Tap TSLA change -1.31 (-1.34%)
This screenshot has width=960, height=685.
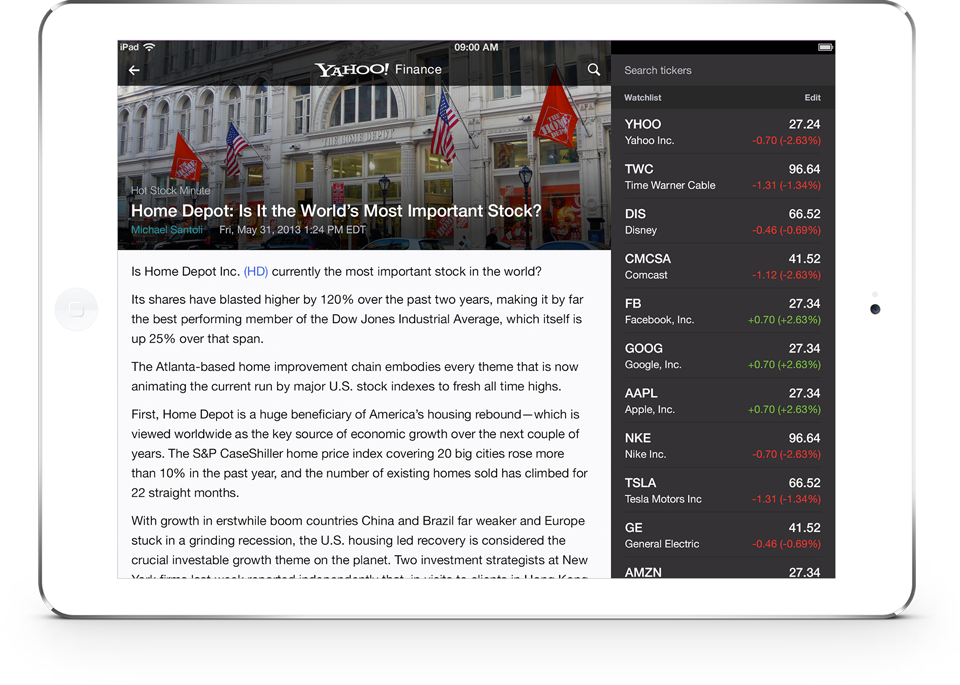click(786, 499)
